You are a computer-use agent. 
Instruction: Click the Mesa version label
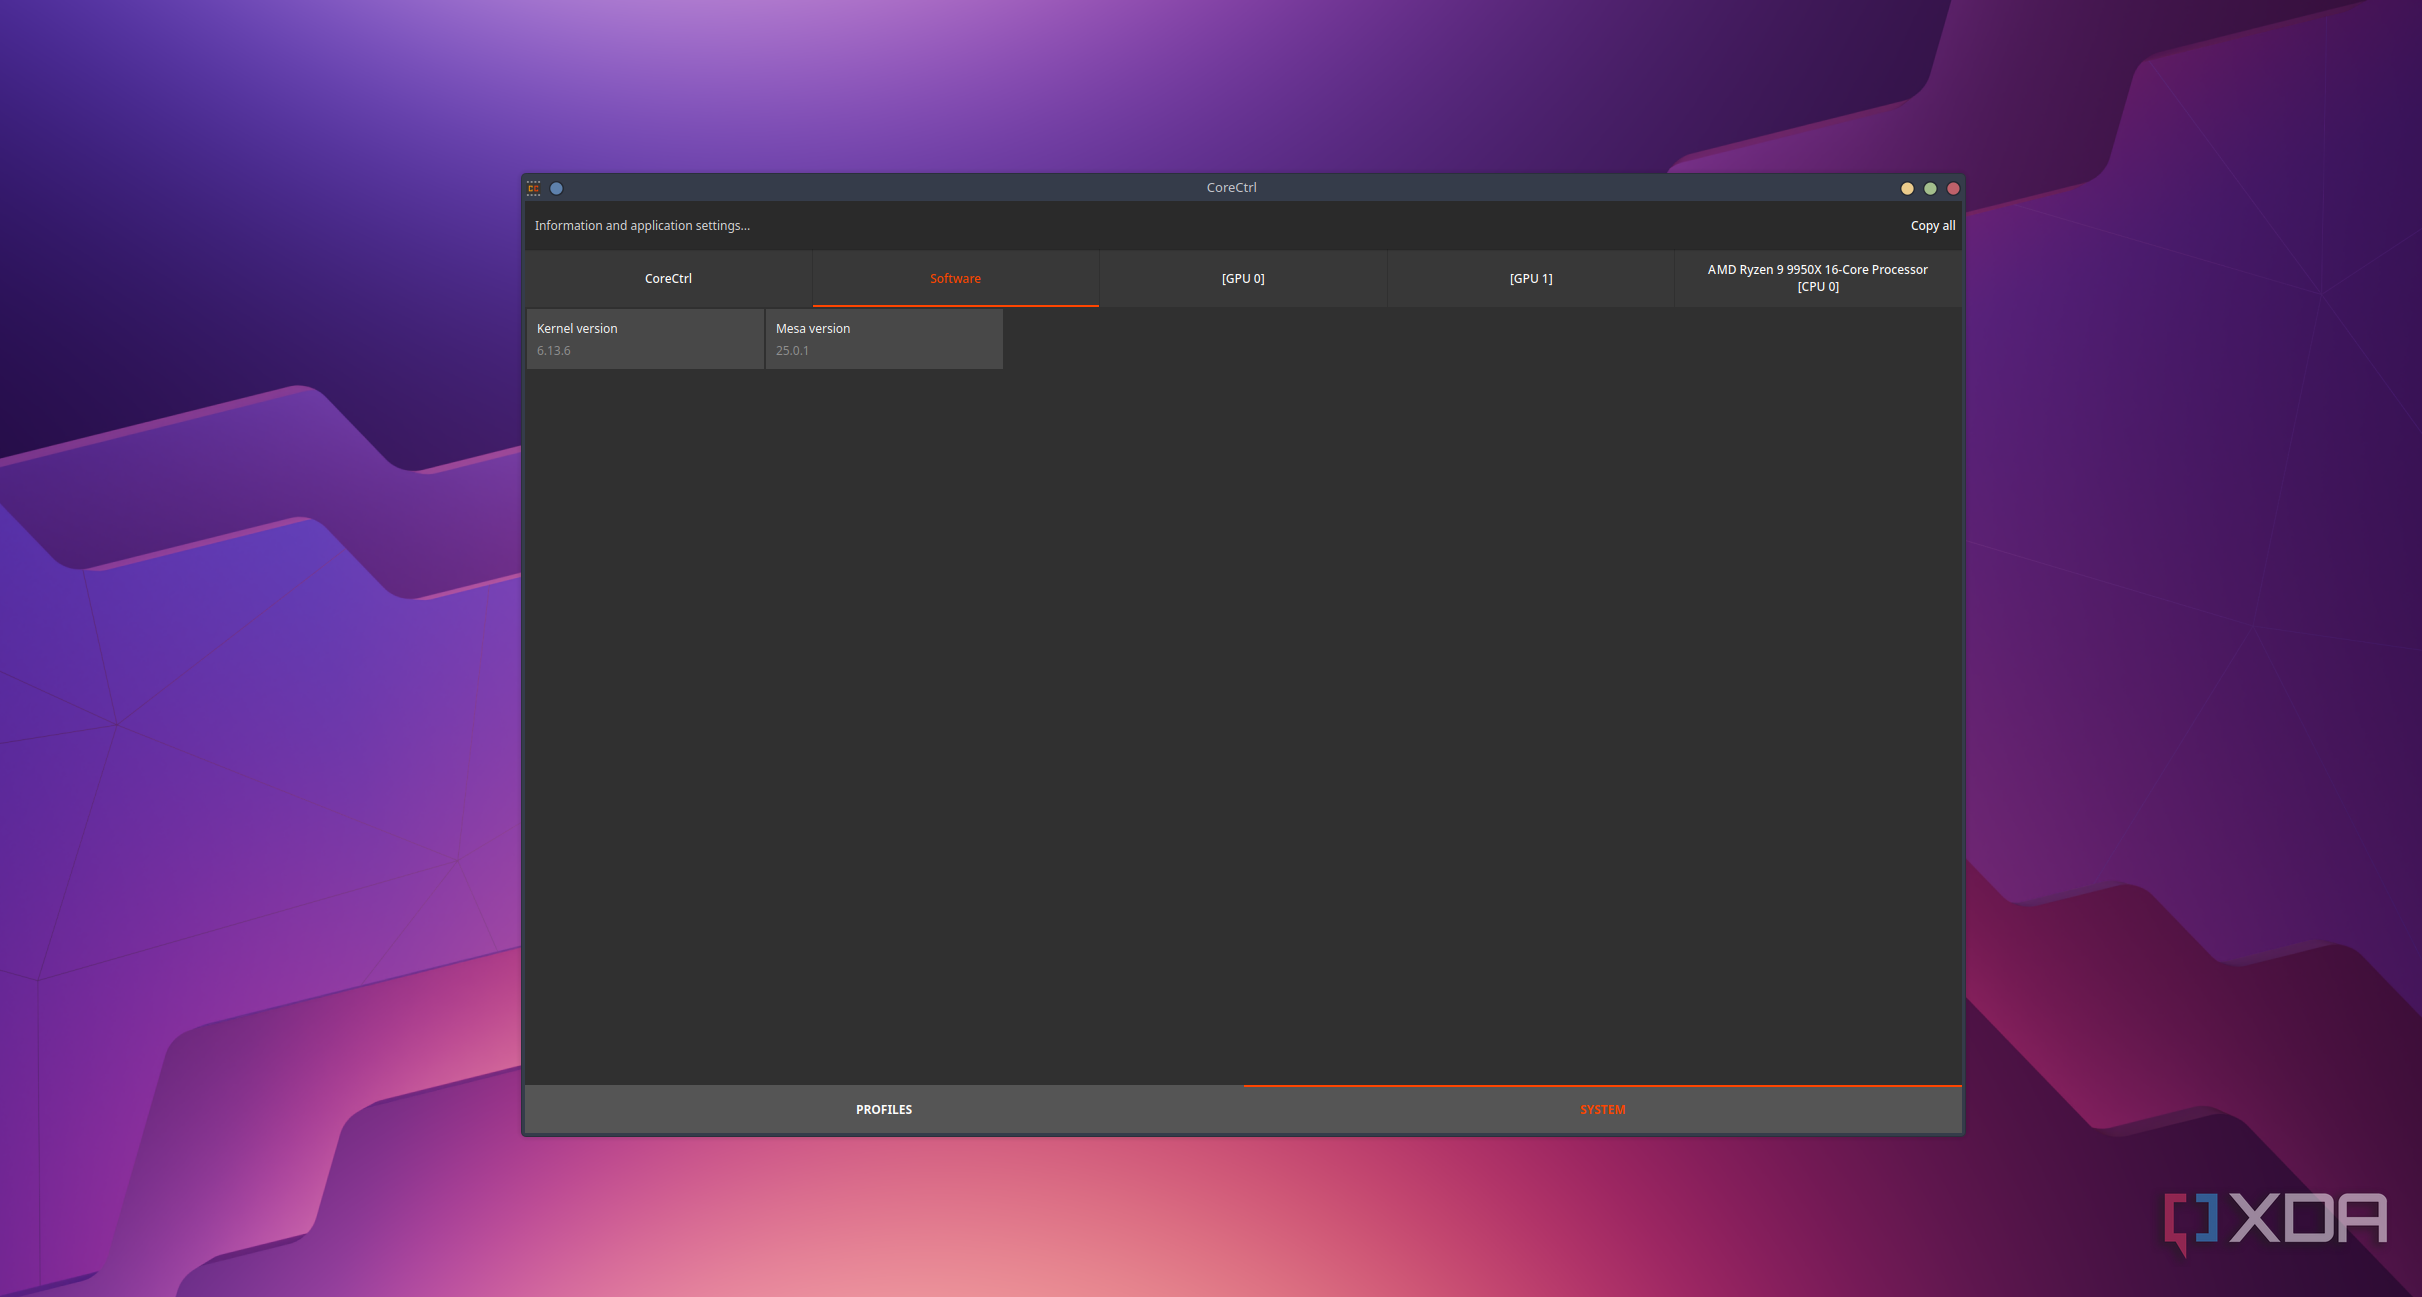click(x=813, y=329)
